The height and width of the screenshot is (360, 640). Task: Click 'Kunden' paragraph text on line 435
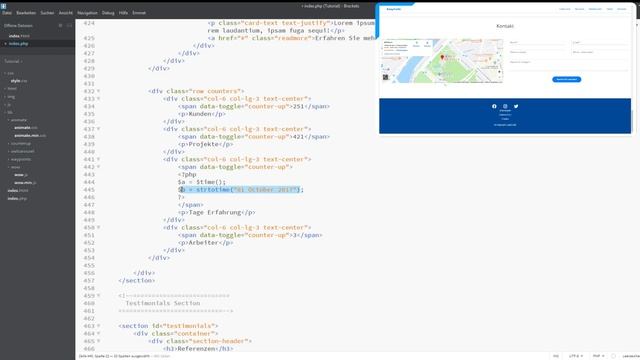click(x=200, y=114)
